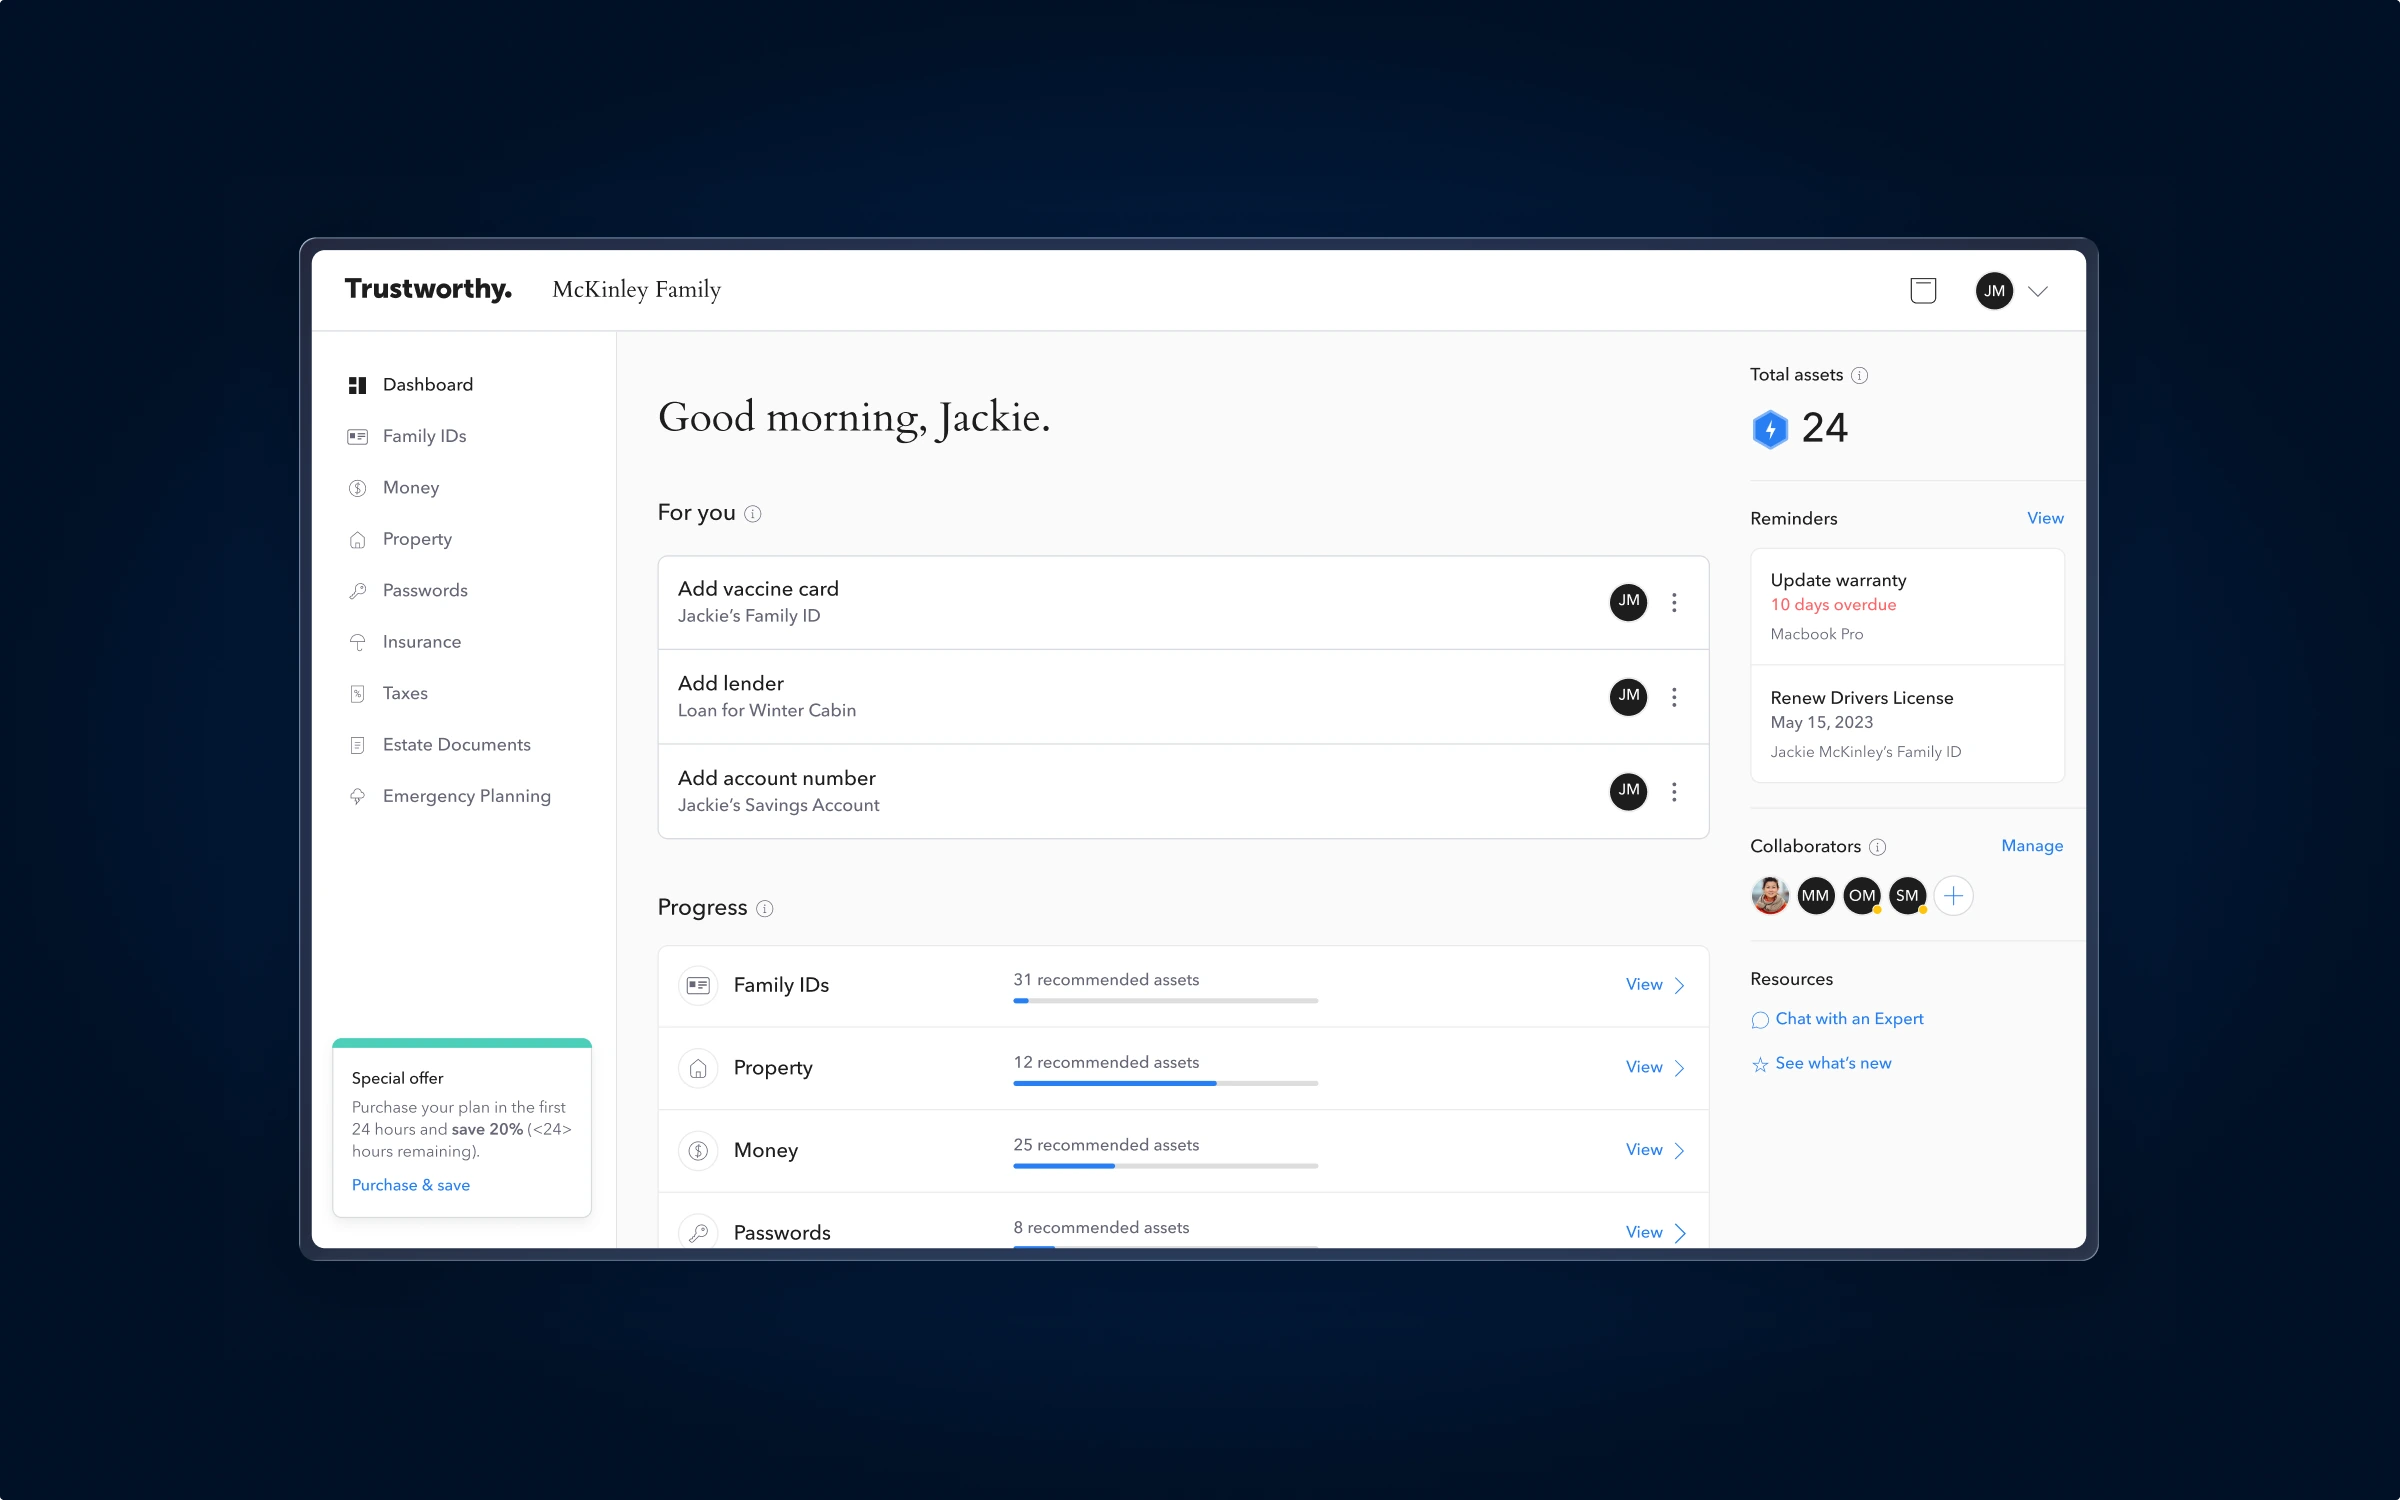
Task: Open more options for Add account number
Action: pyautogui.click(x=1674, y=792)
